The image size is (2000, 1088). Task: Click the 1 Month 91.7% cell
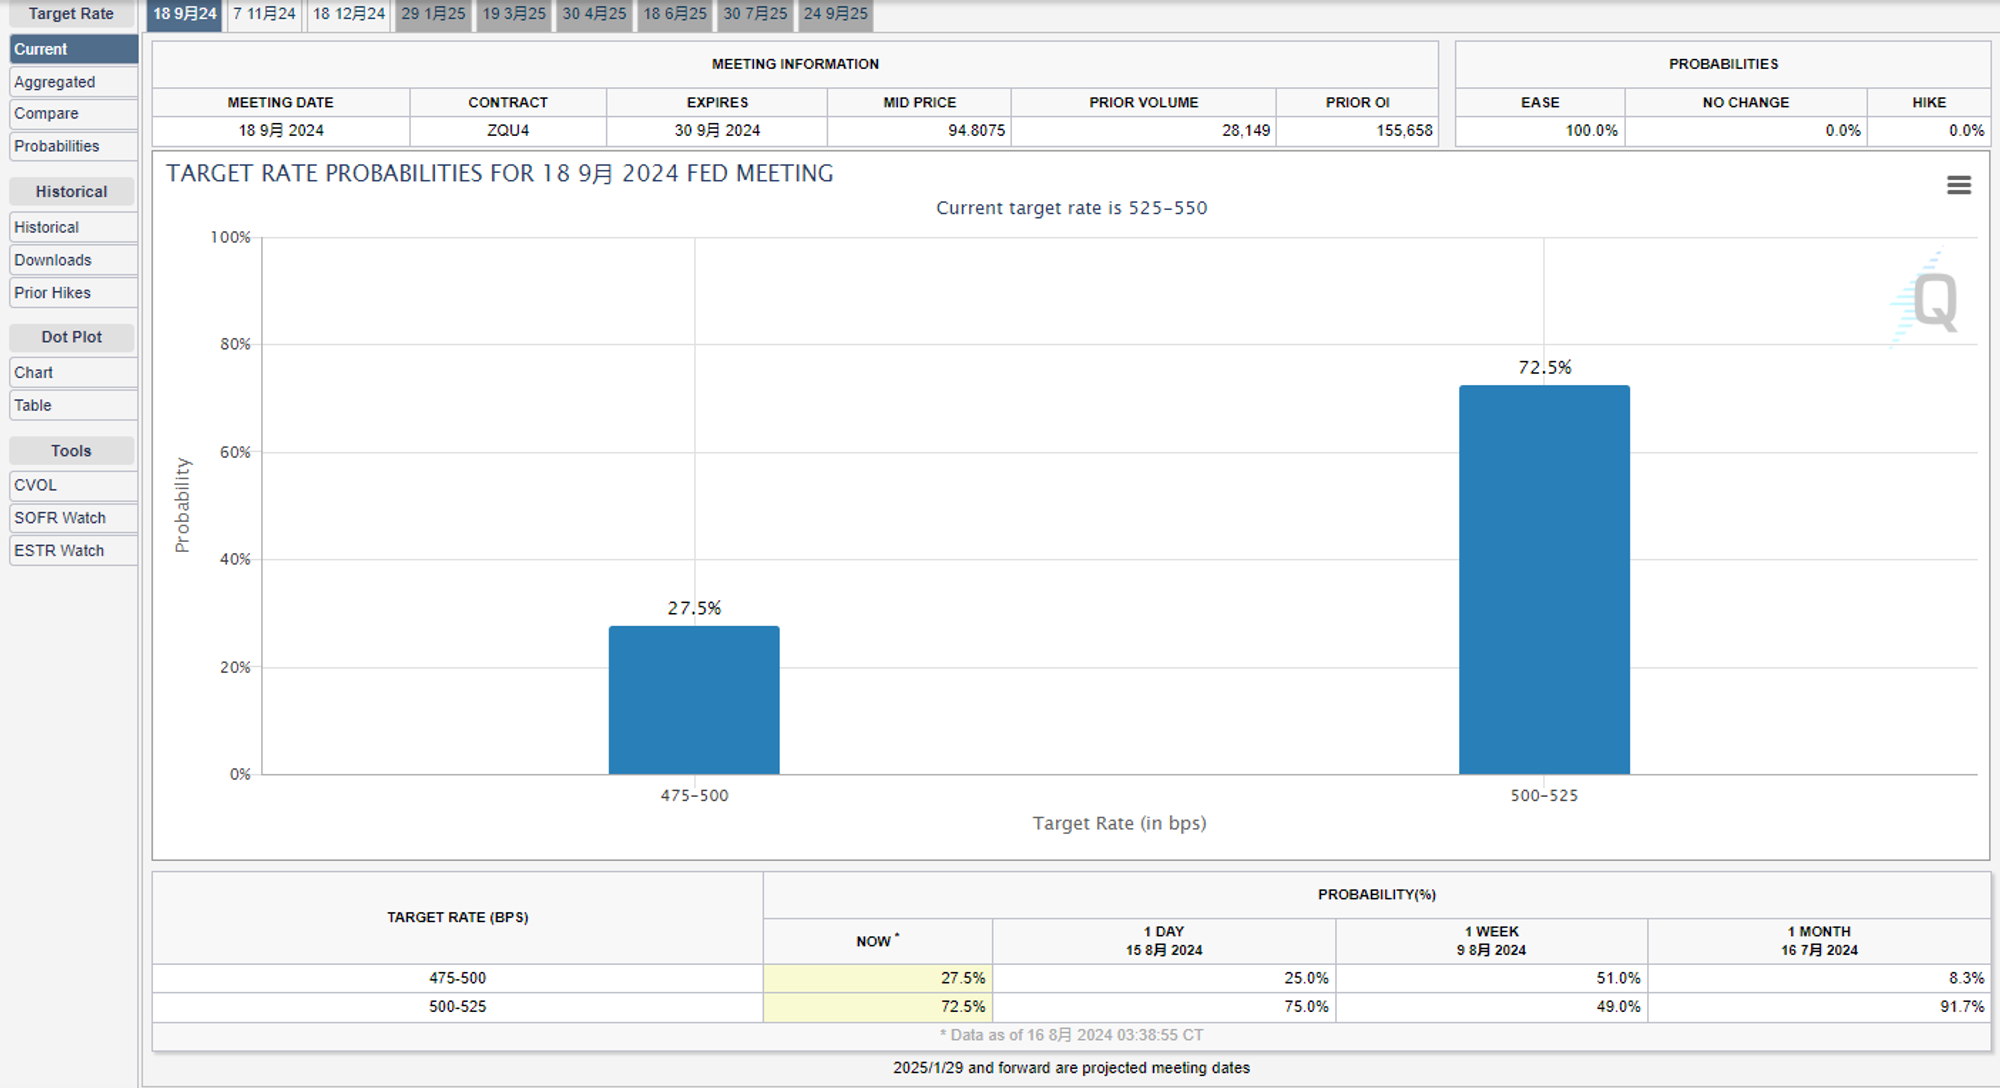pos(1819,1007)
